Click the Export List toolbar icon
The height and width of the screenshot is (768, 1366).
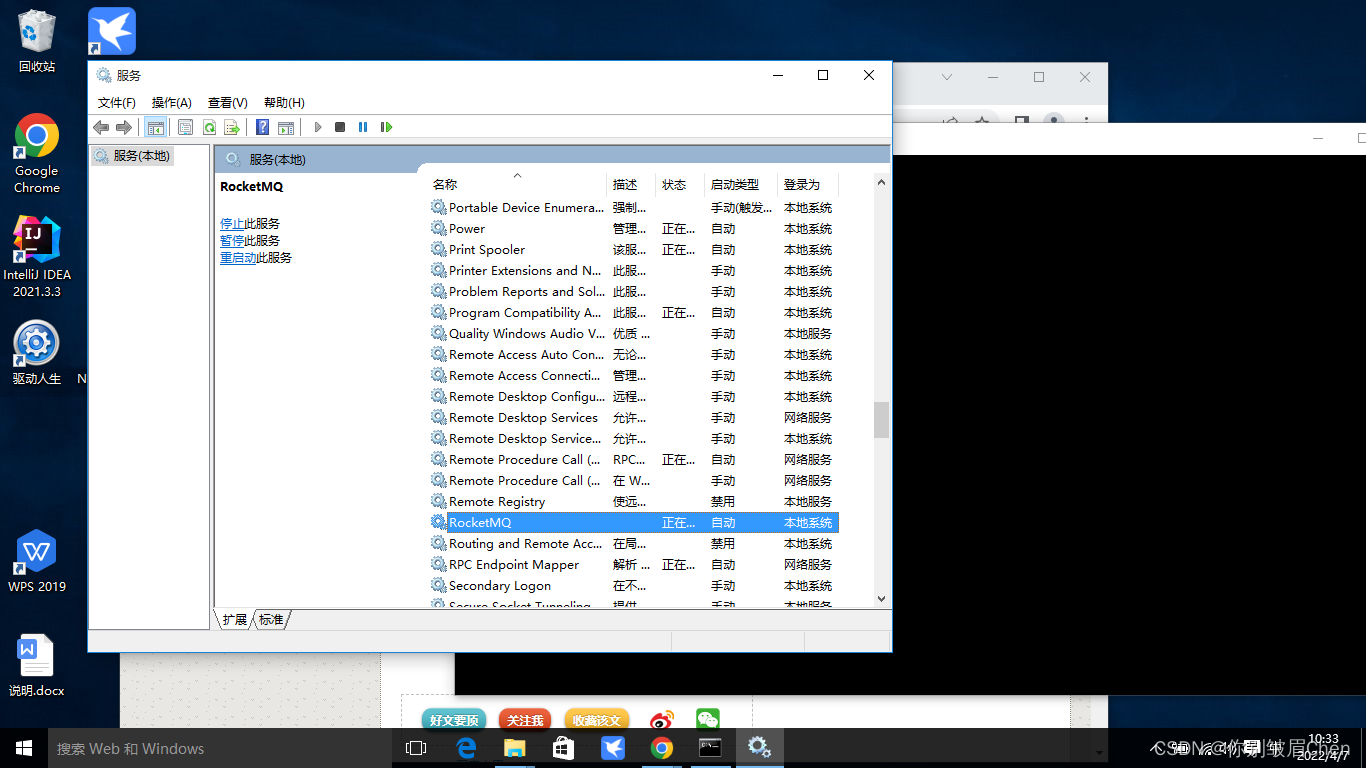(232, 127)
